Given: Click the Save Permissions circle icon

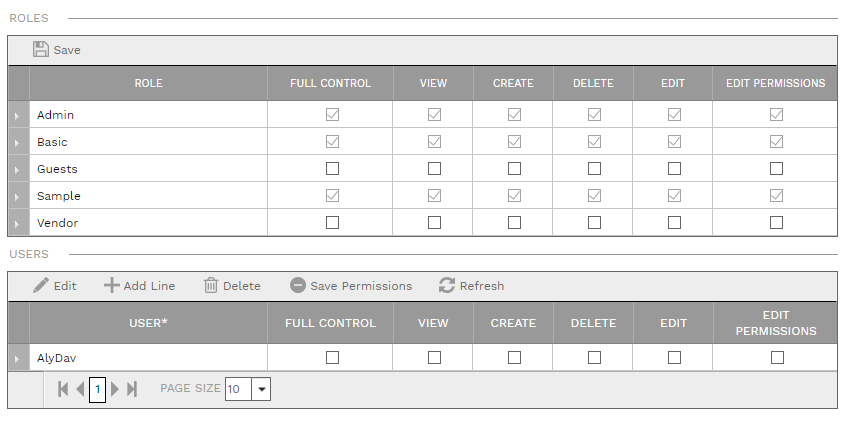Looking at the screenshot, I should 298,286.
